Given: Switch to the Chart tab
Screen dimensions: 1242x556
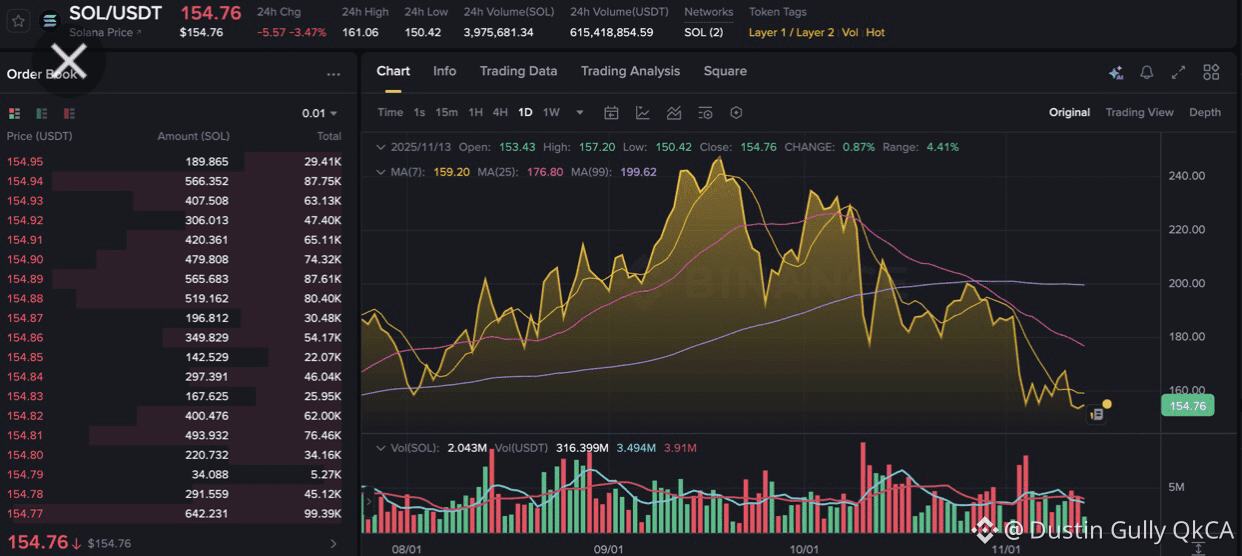Looking at the screenshot, I should [393, 71].
